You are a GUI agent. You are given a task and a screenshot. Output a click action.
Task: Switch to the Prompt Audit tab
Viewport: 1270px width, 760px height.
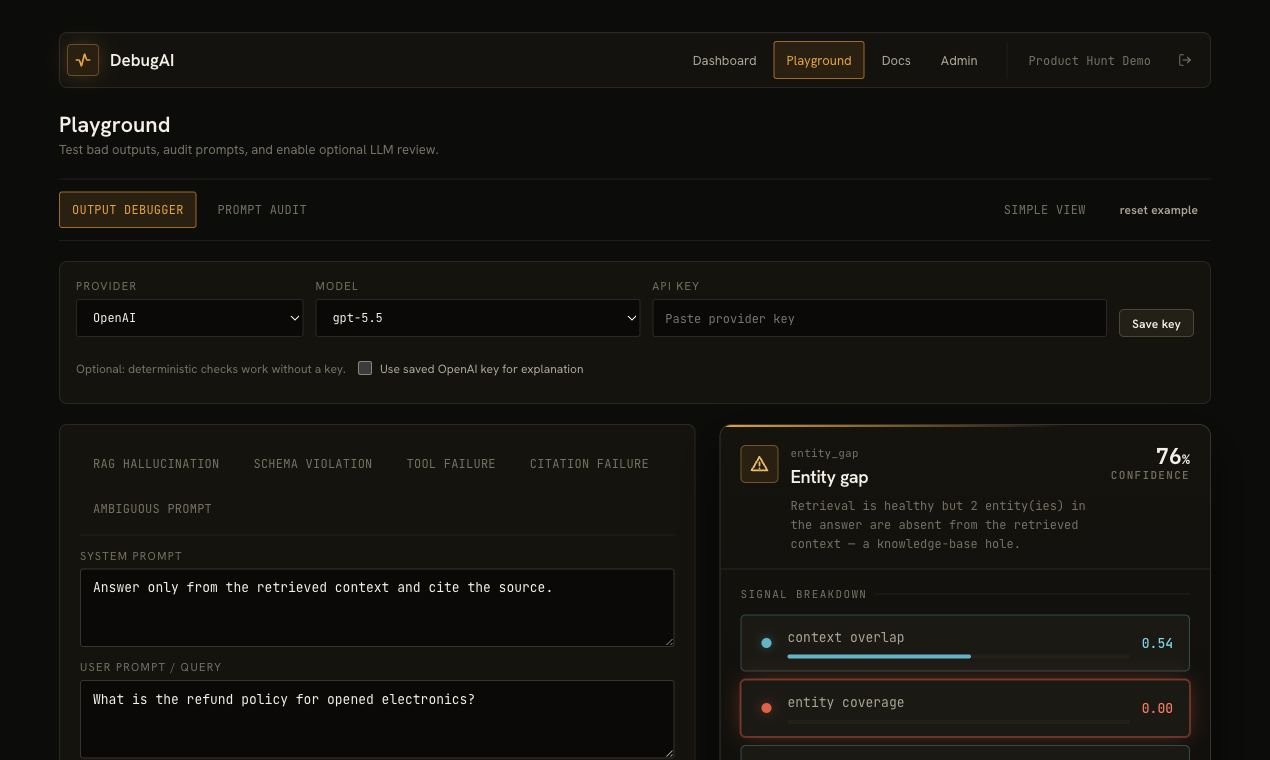pyautogui.click(x=262, y=210)
